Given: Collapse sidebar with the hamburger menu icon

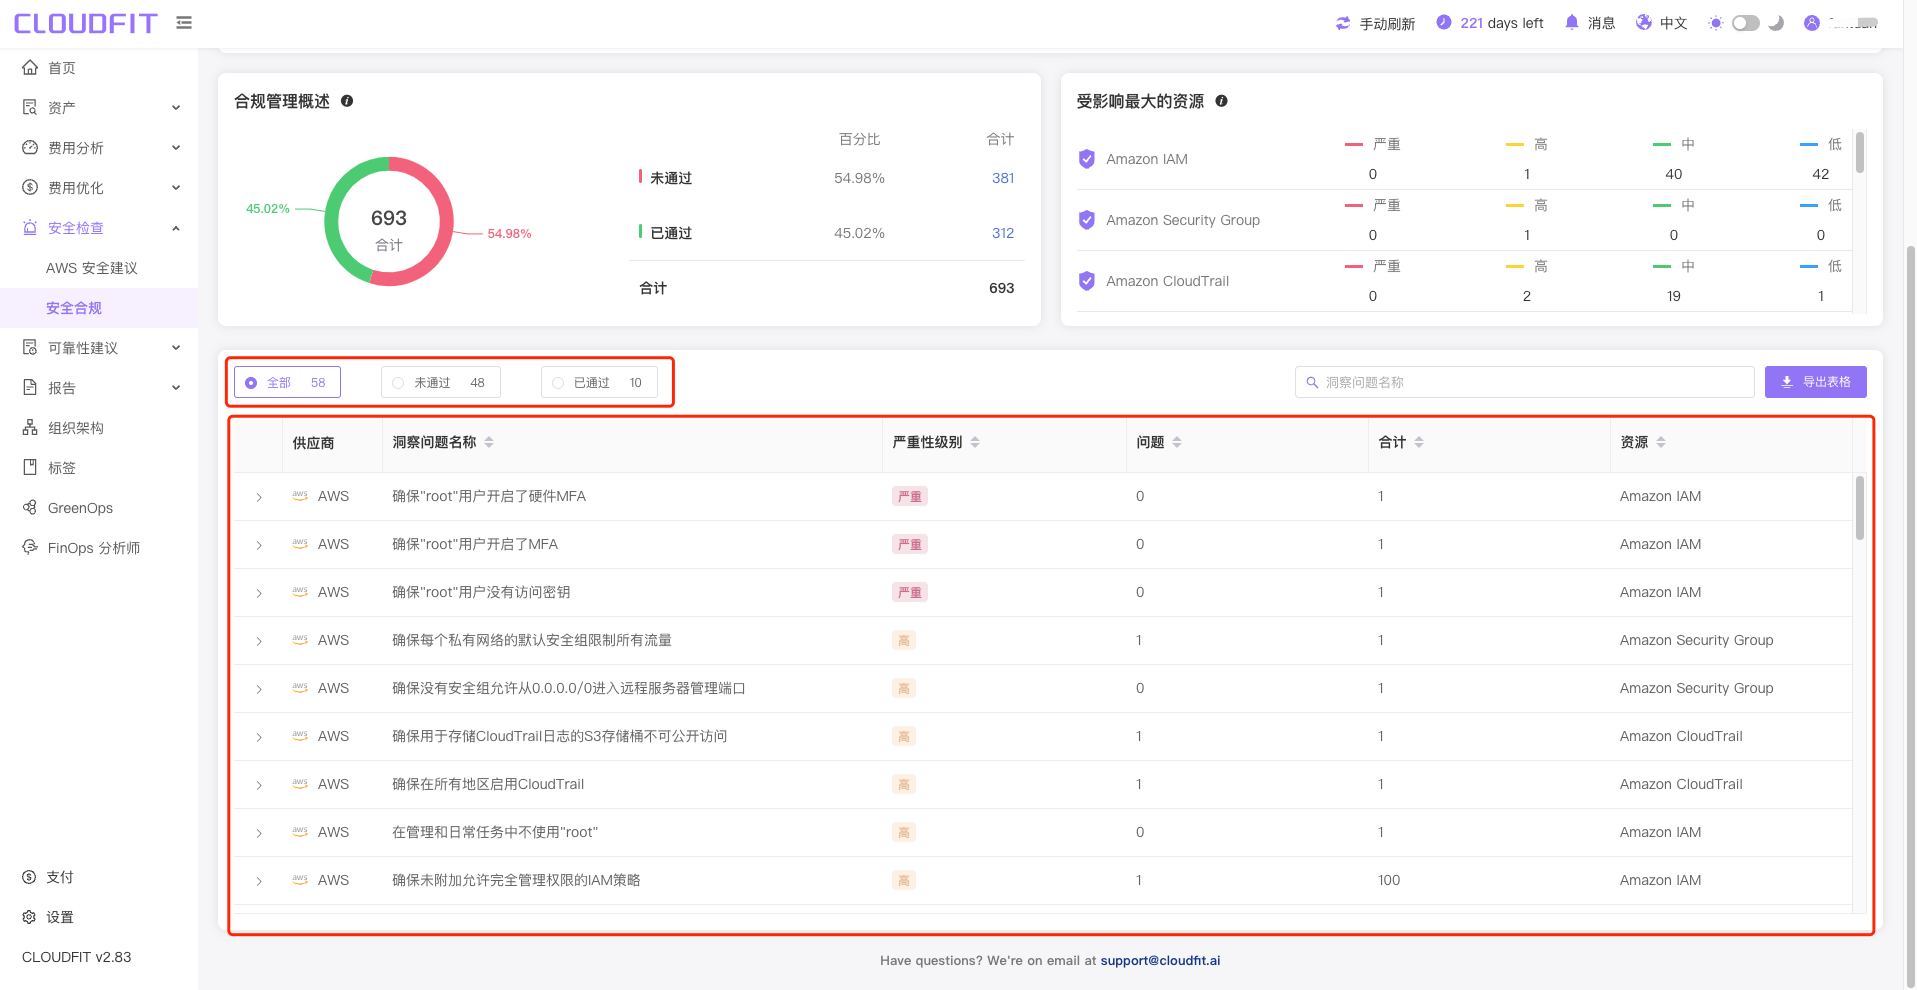Looking at the screenshot, I should (184, 22).
